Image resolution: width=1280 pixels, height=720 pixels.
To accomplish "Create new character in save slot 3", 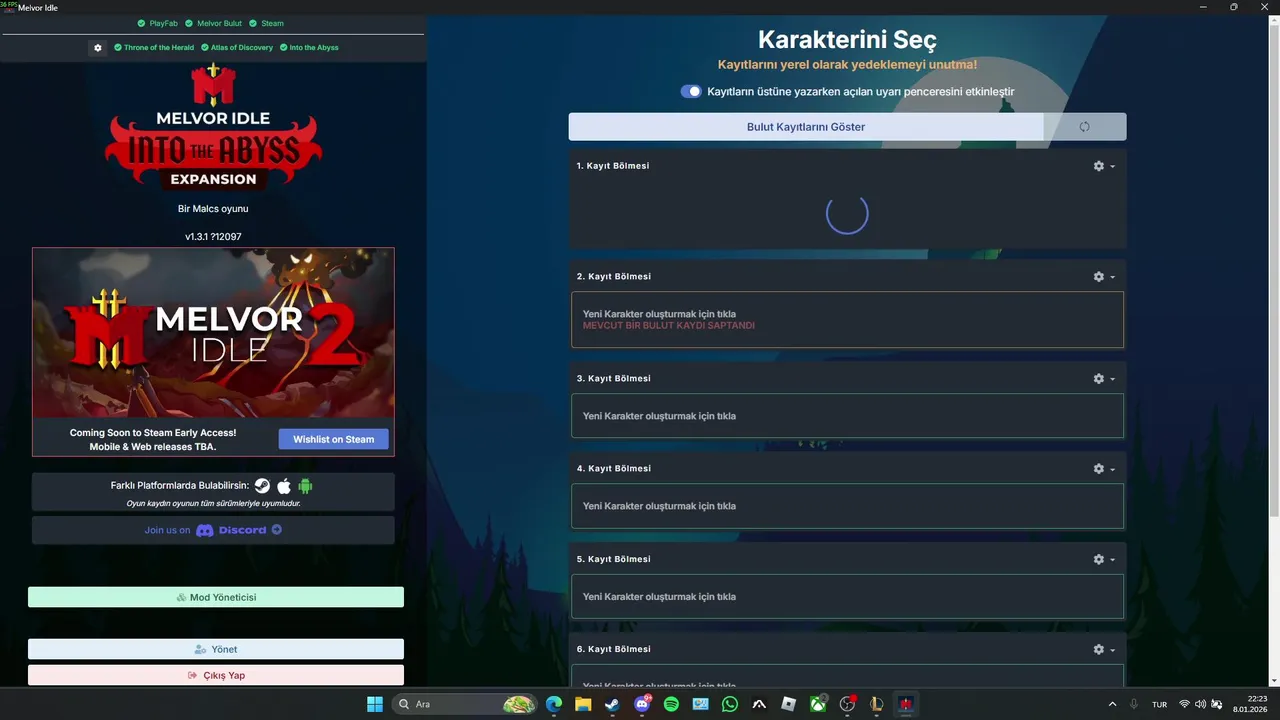I will (847, 416).
